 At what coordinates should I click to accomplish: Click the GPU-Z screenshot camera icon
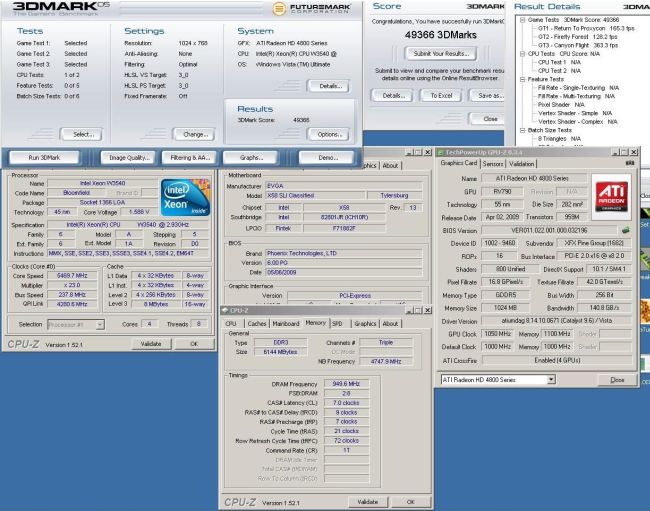tap(630, 163)
